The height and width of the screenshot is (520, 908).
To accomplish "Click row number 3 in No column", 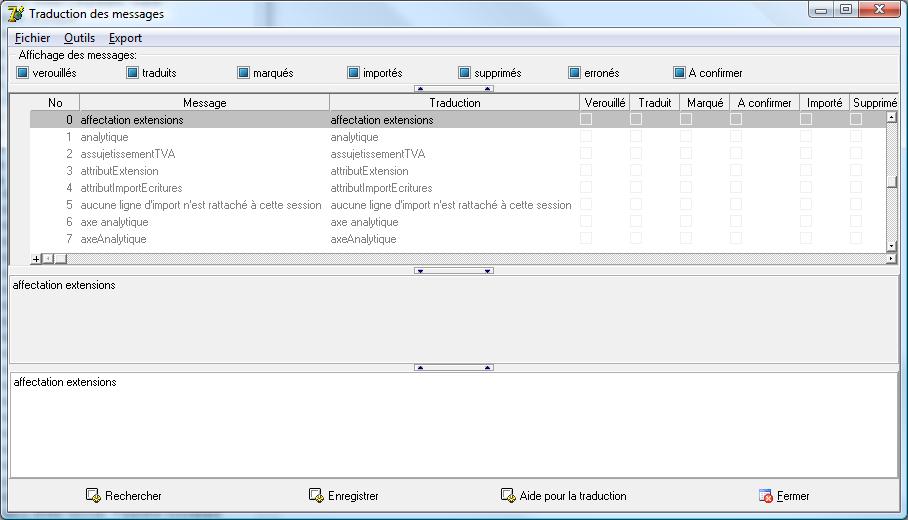I will click(69, 171).
